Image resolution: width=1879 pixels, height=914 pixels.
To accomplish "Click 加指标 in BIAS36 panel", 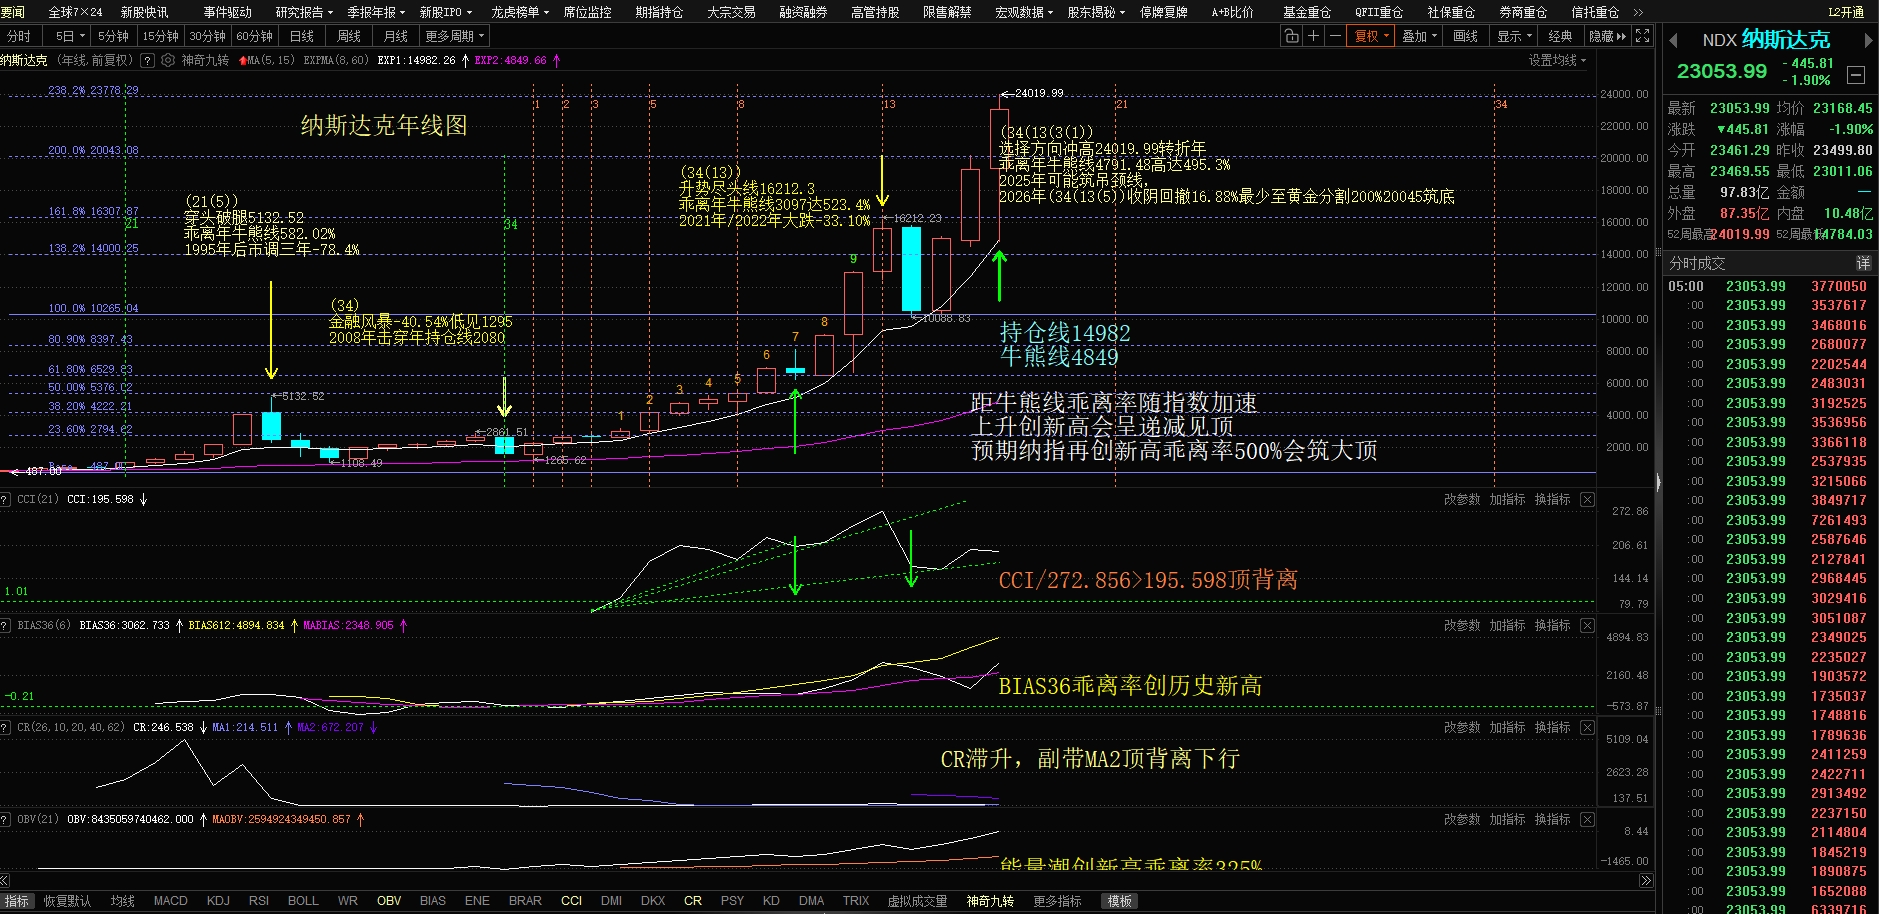I will pos(1507,625).
